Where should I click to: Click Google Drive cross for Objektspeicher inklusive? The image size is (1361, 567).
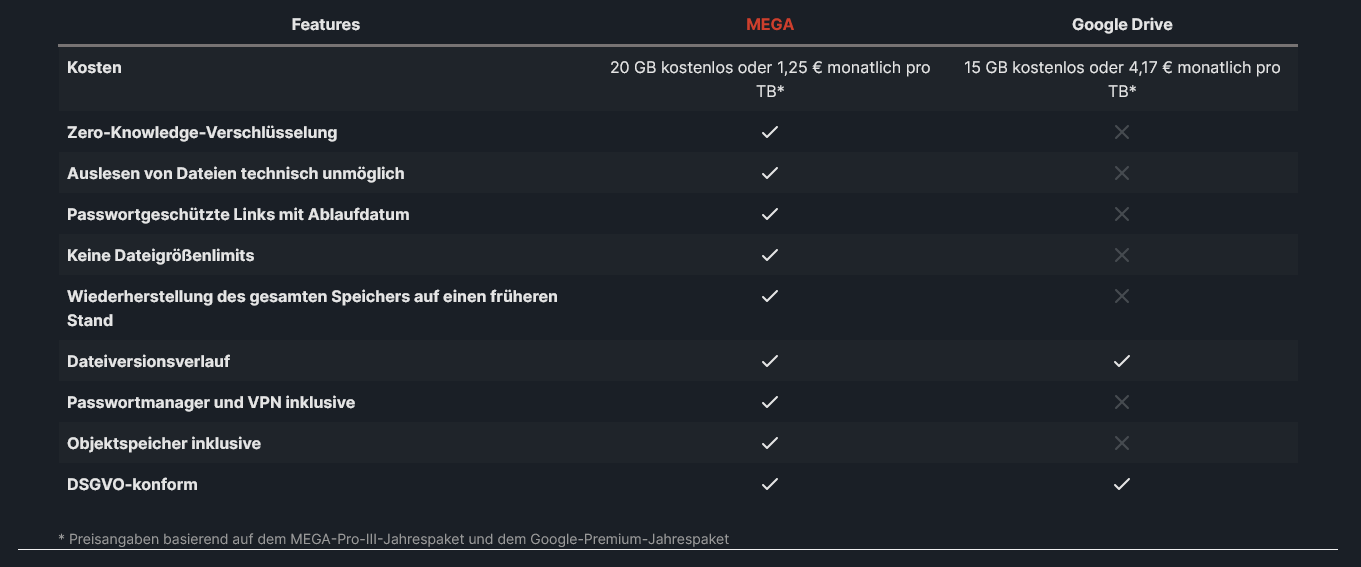point(1122,443)
